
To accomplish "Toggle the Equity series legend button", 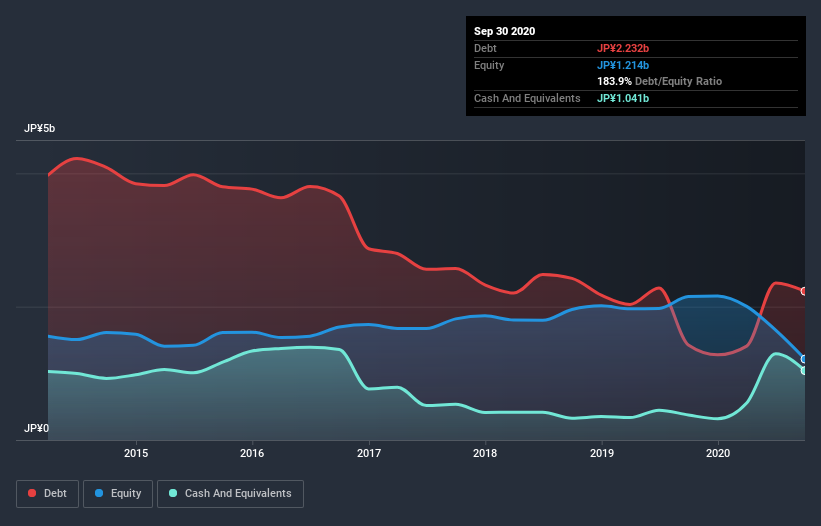I will click(x=118, y=494).
